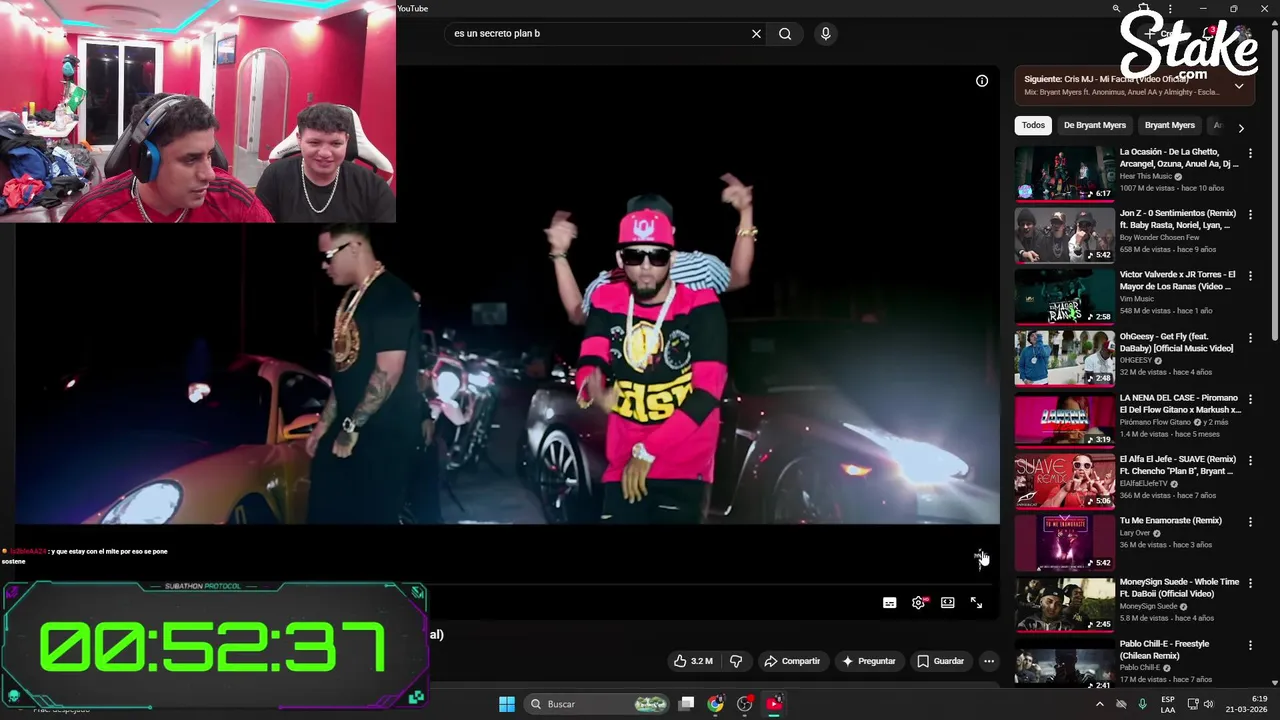Go to Lary Over channel
The height and width of the screenshot is (720, 1280).
coord(1136,533)
